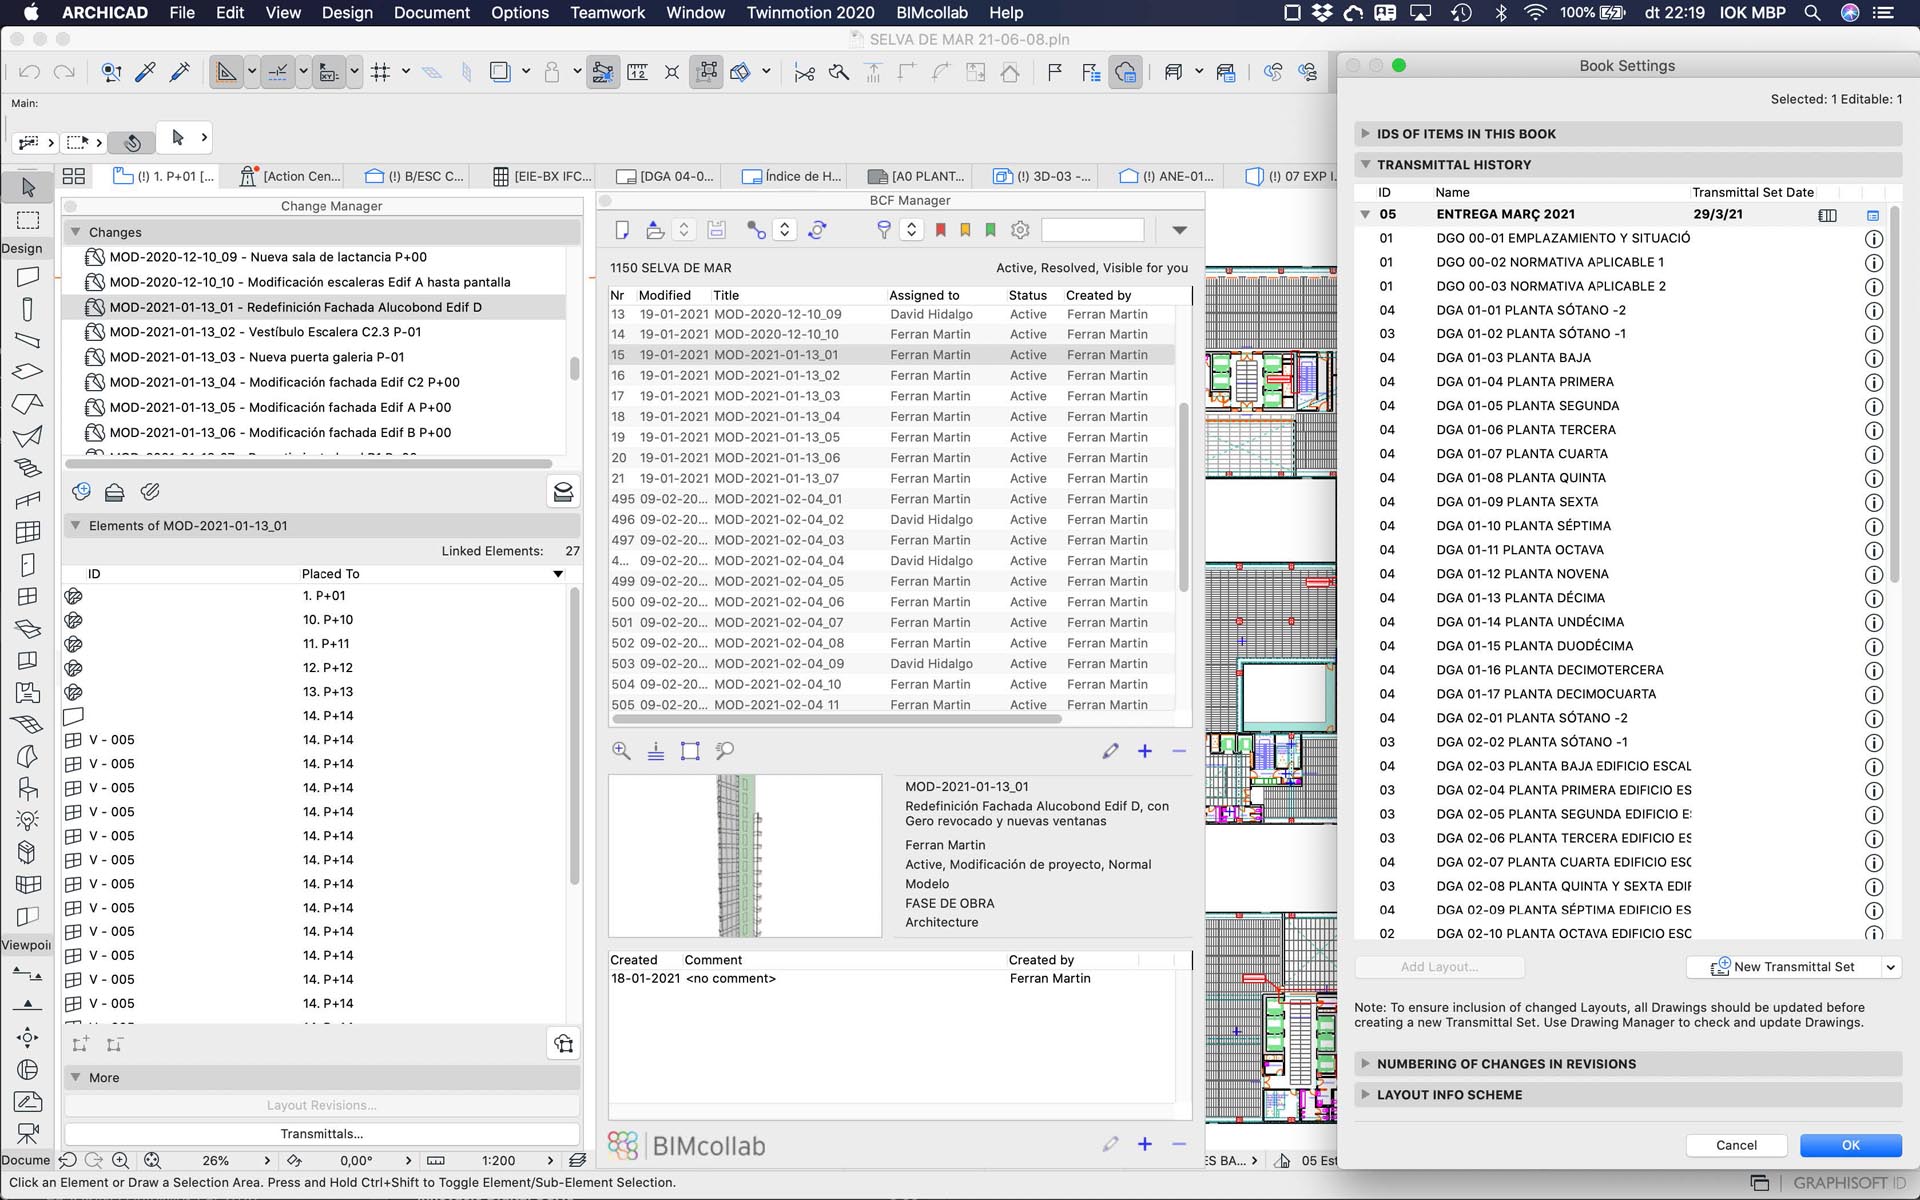Open BCF Manager settings gear
The height and width of the screenshot is (1200, 1920).
pos(1020,231)
